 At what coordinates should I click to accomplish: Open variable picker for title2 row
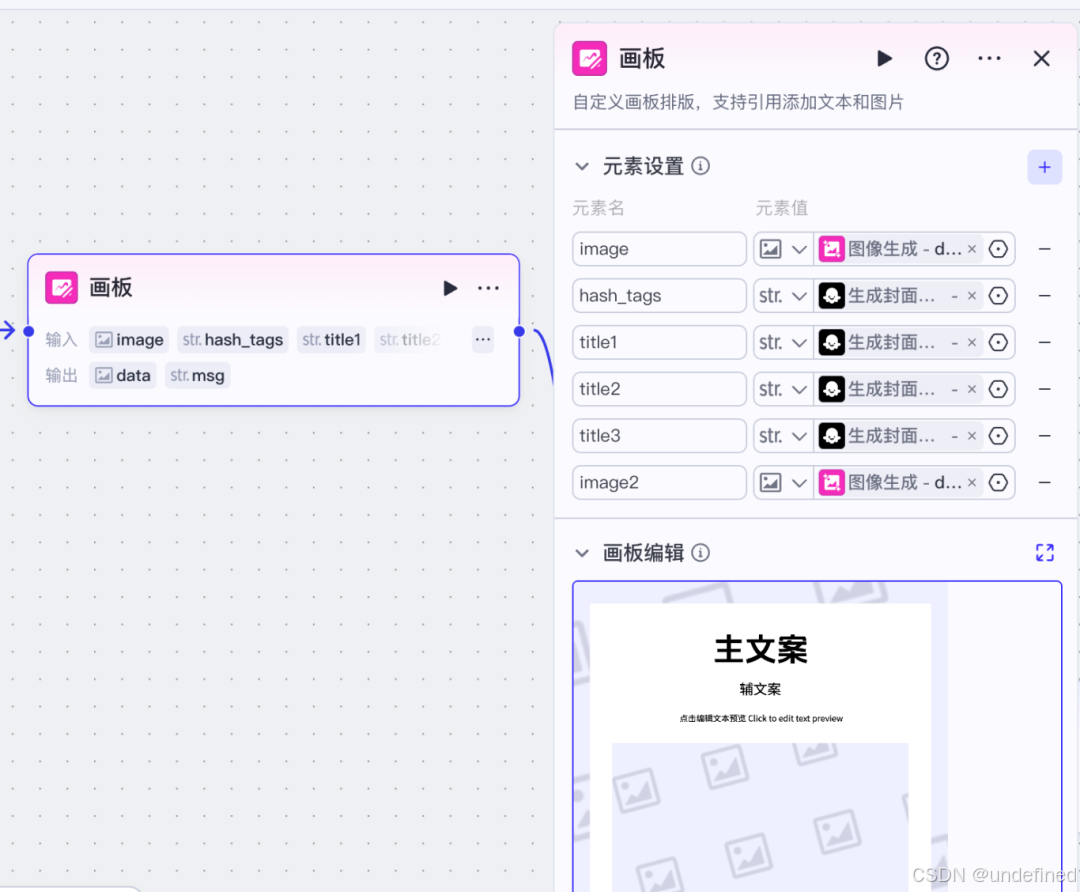click(x=998, y=389)
